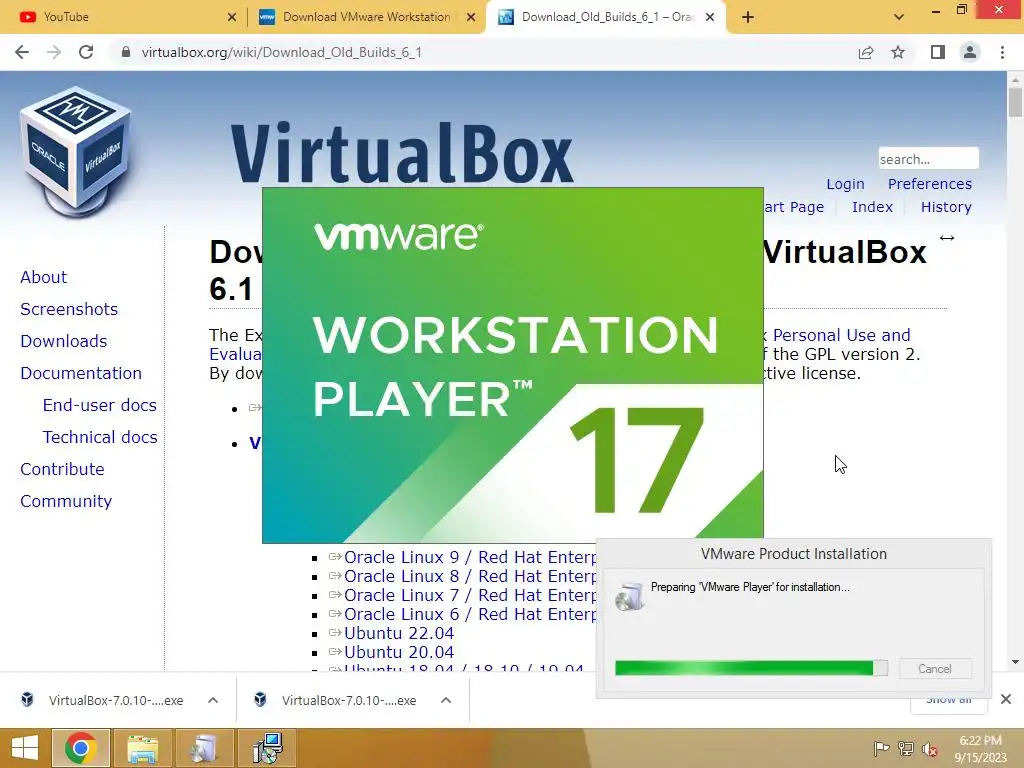Close the YouTube tab
The image size is (1024, 768).
click(x=232, y=17)
